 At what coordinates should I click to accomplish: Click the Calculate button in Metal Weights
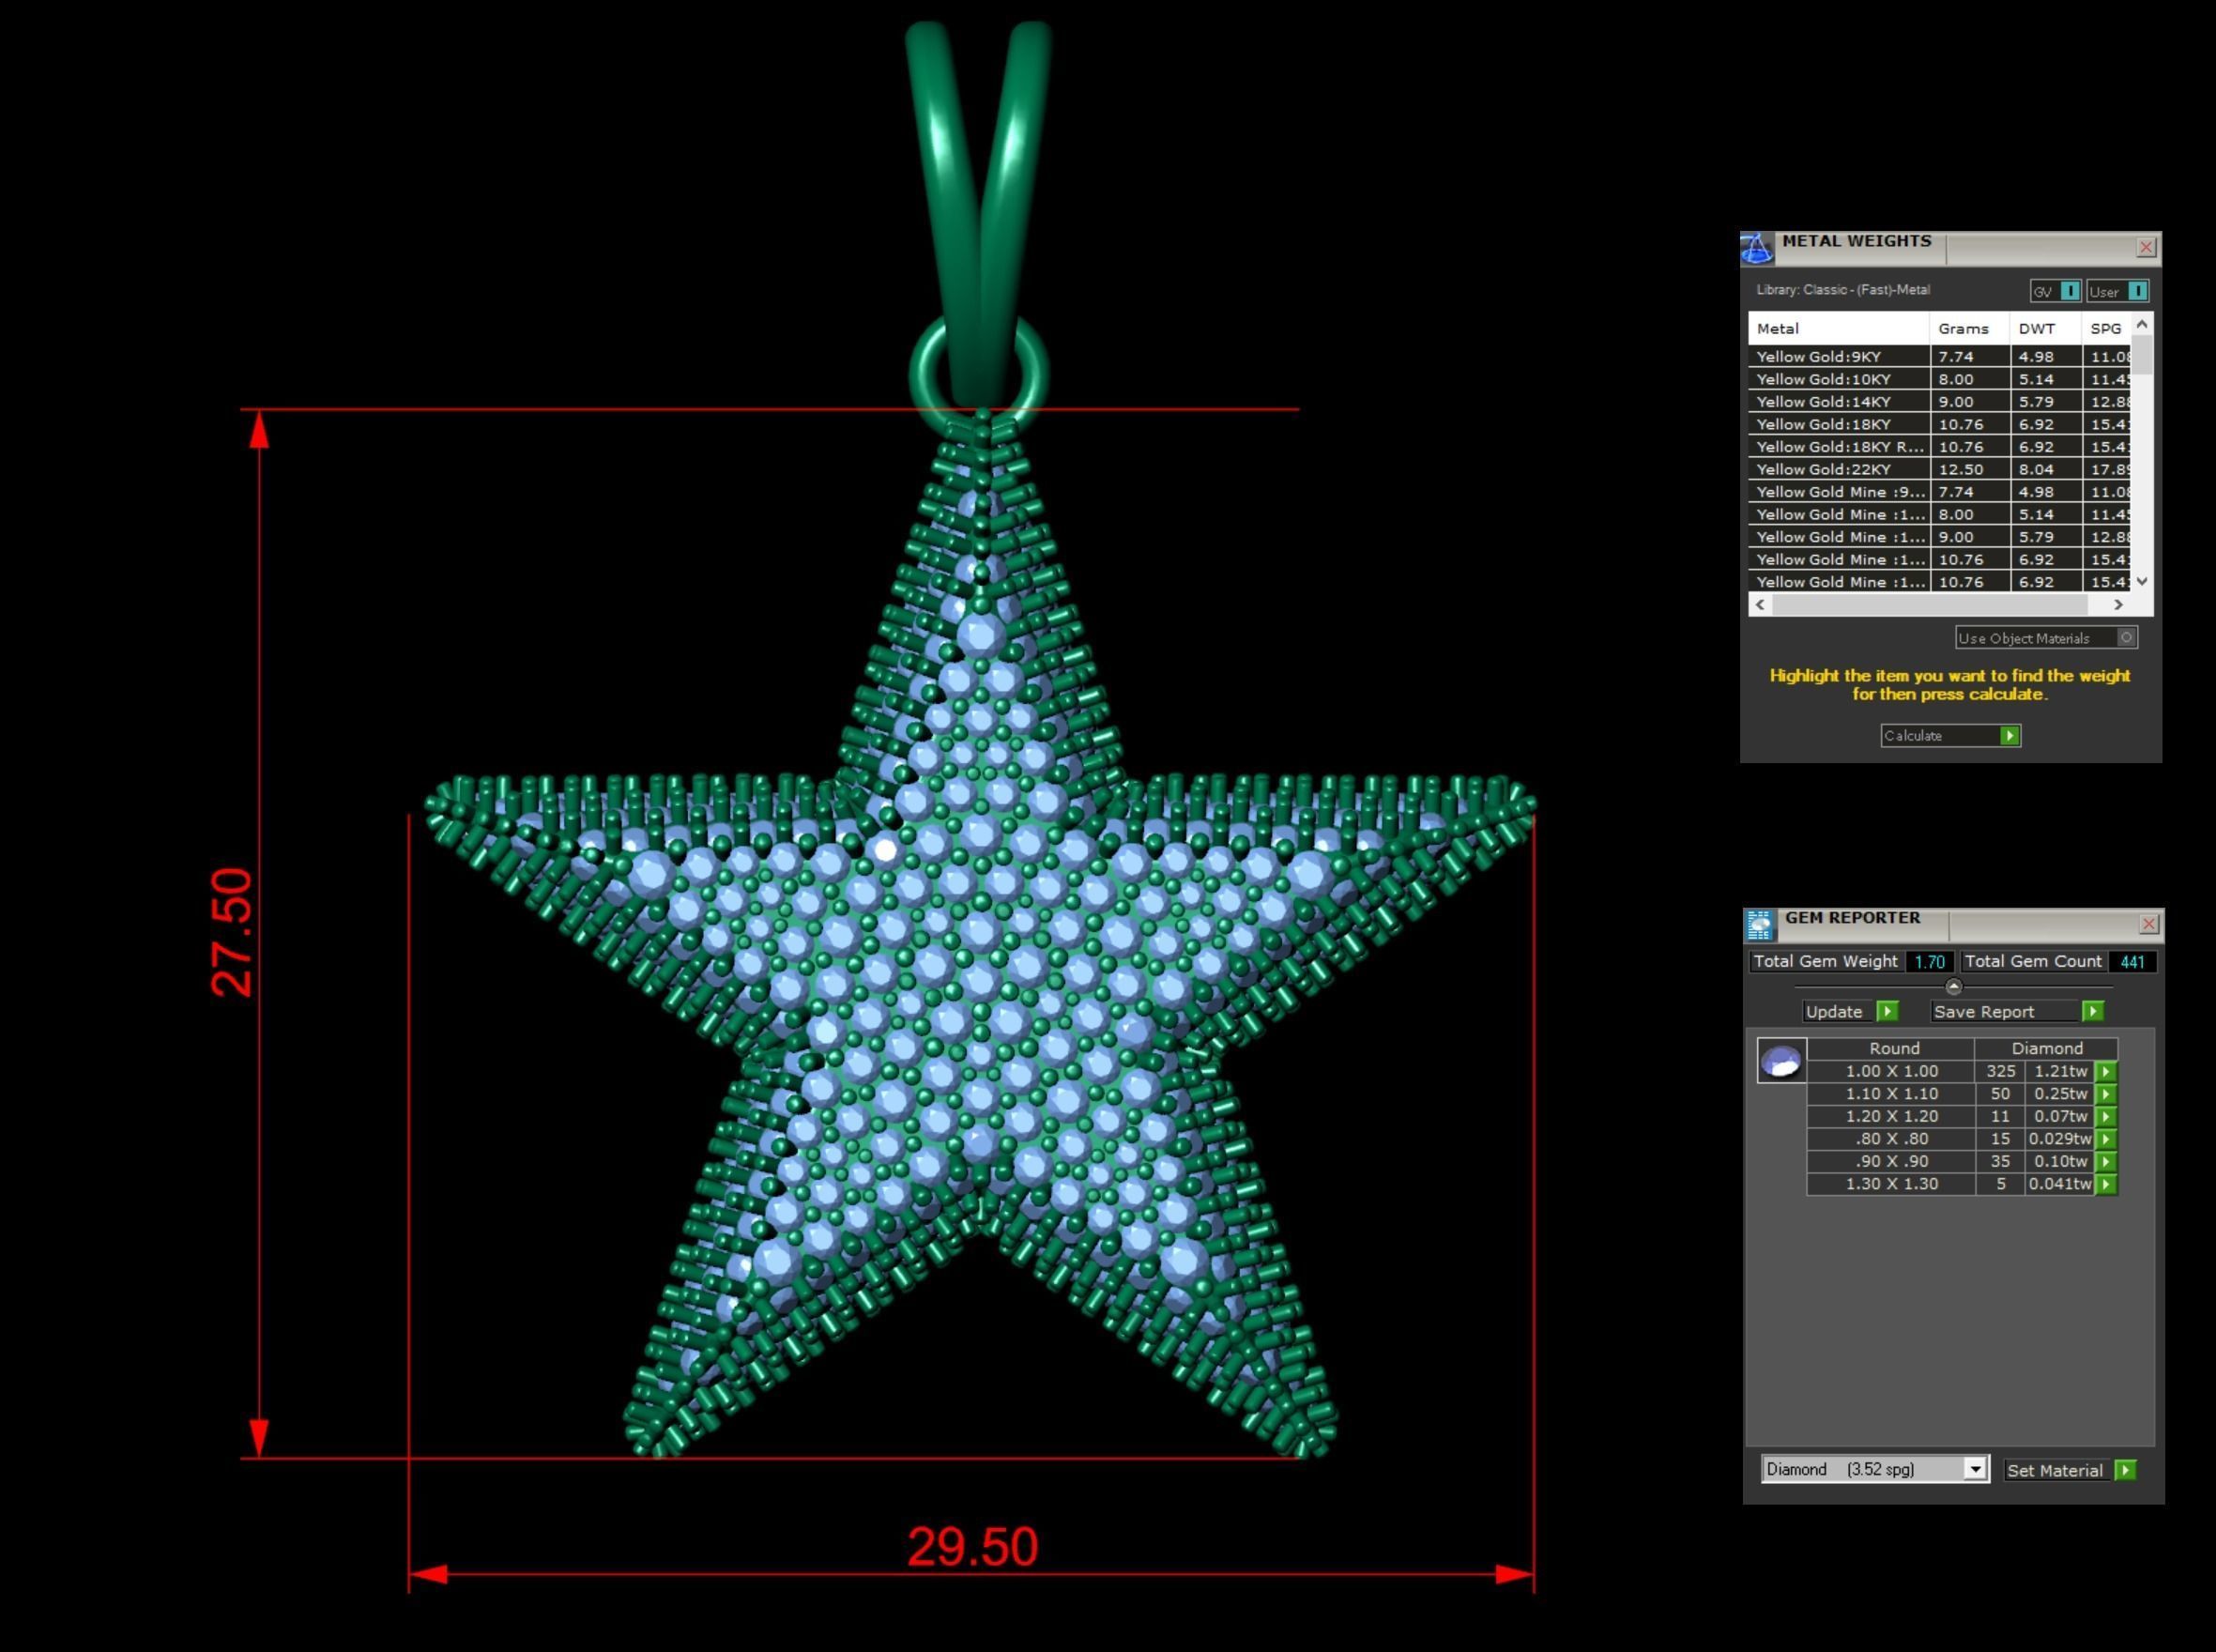[x=1950, y=736]
